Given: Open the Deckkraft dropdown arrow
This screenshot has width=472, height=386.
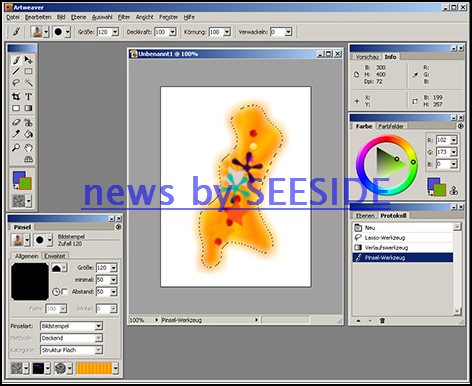Looking at the screenshot, I should (173, 32).
